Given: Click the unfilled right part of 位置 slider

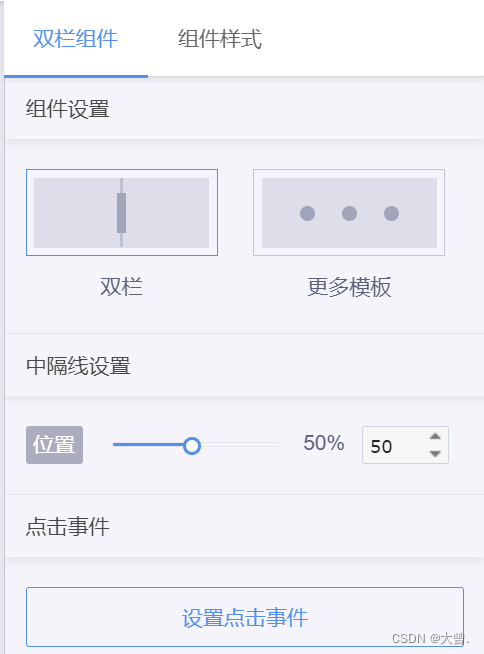Looking at the screenshot, I should [239, 445].
